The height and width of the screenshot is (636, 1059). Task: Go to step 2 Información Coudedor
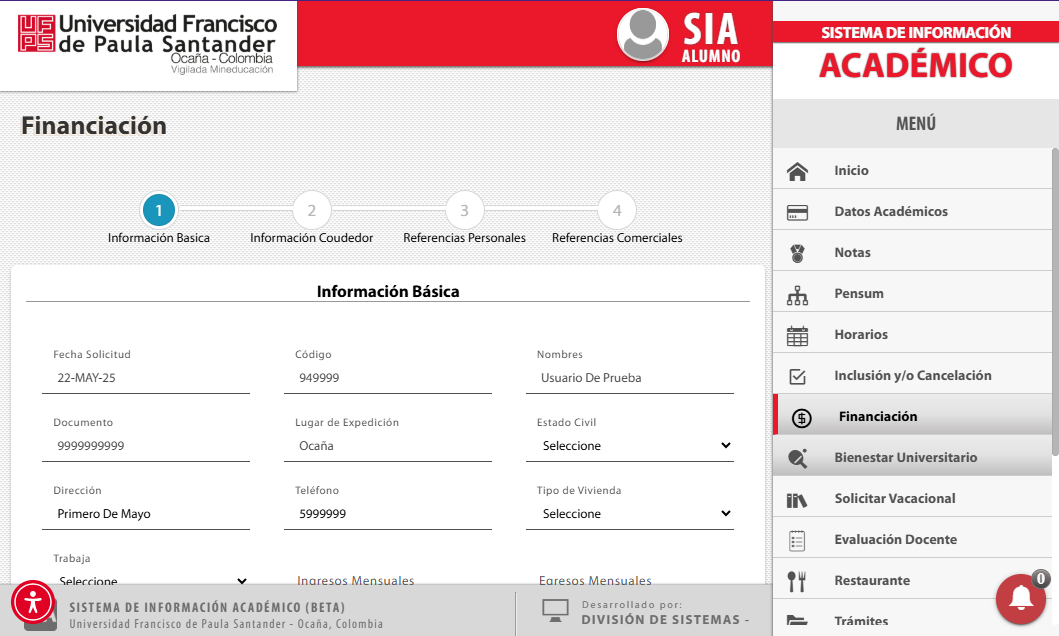[x=311, y=210]
